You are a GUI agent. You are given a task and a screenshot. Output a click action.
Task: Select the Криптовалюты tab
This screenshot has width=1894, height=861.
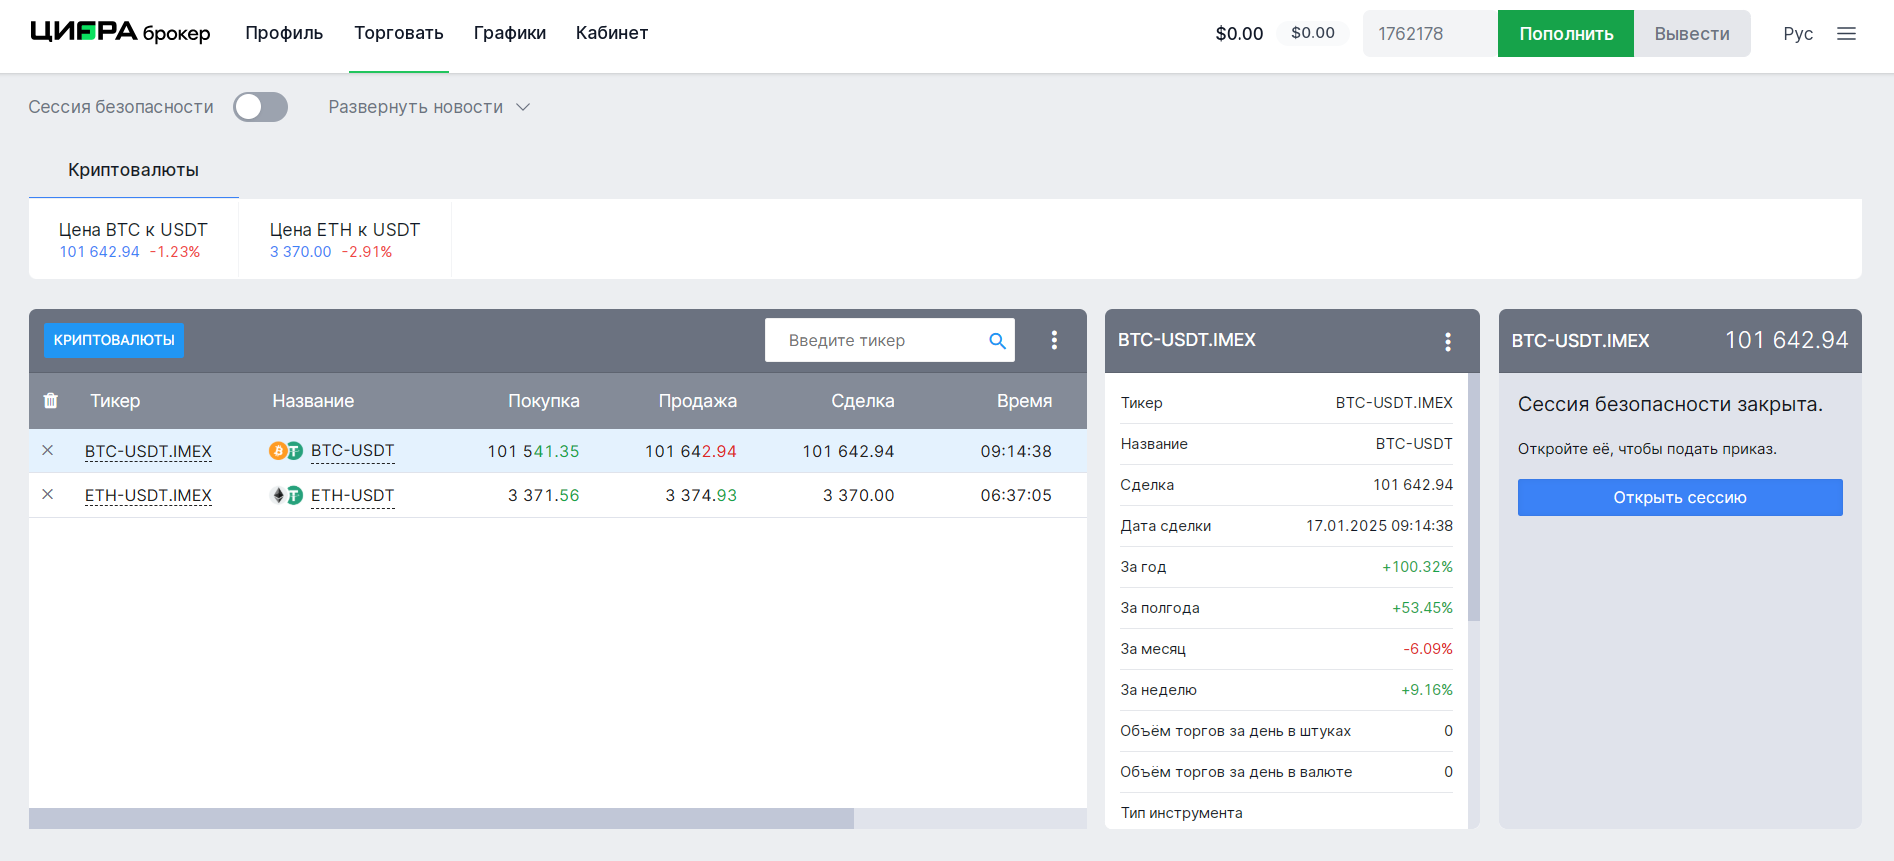coord(133,170)
